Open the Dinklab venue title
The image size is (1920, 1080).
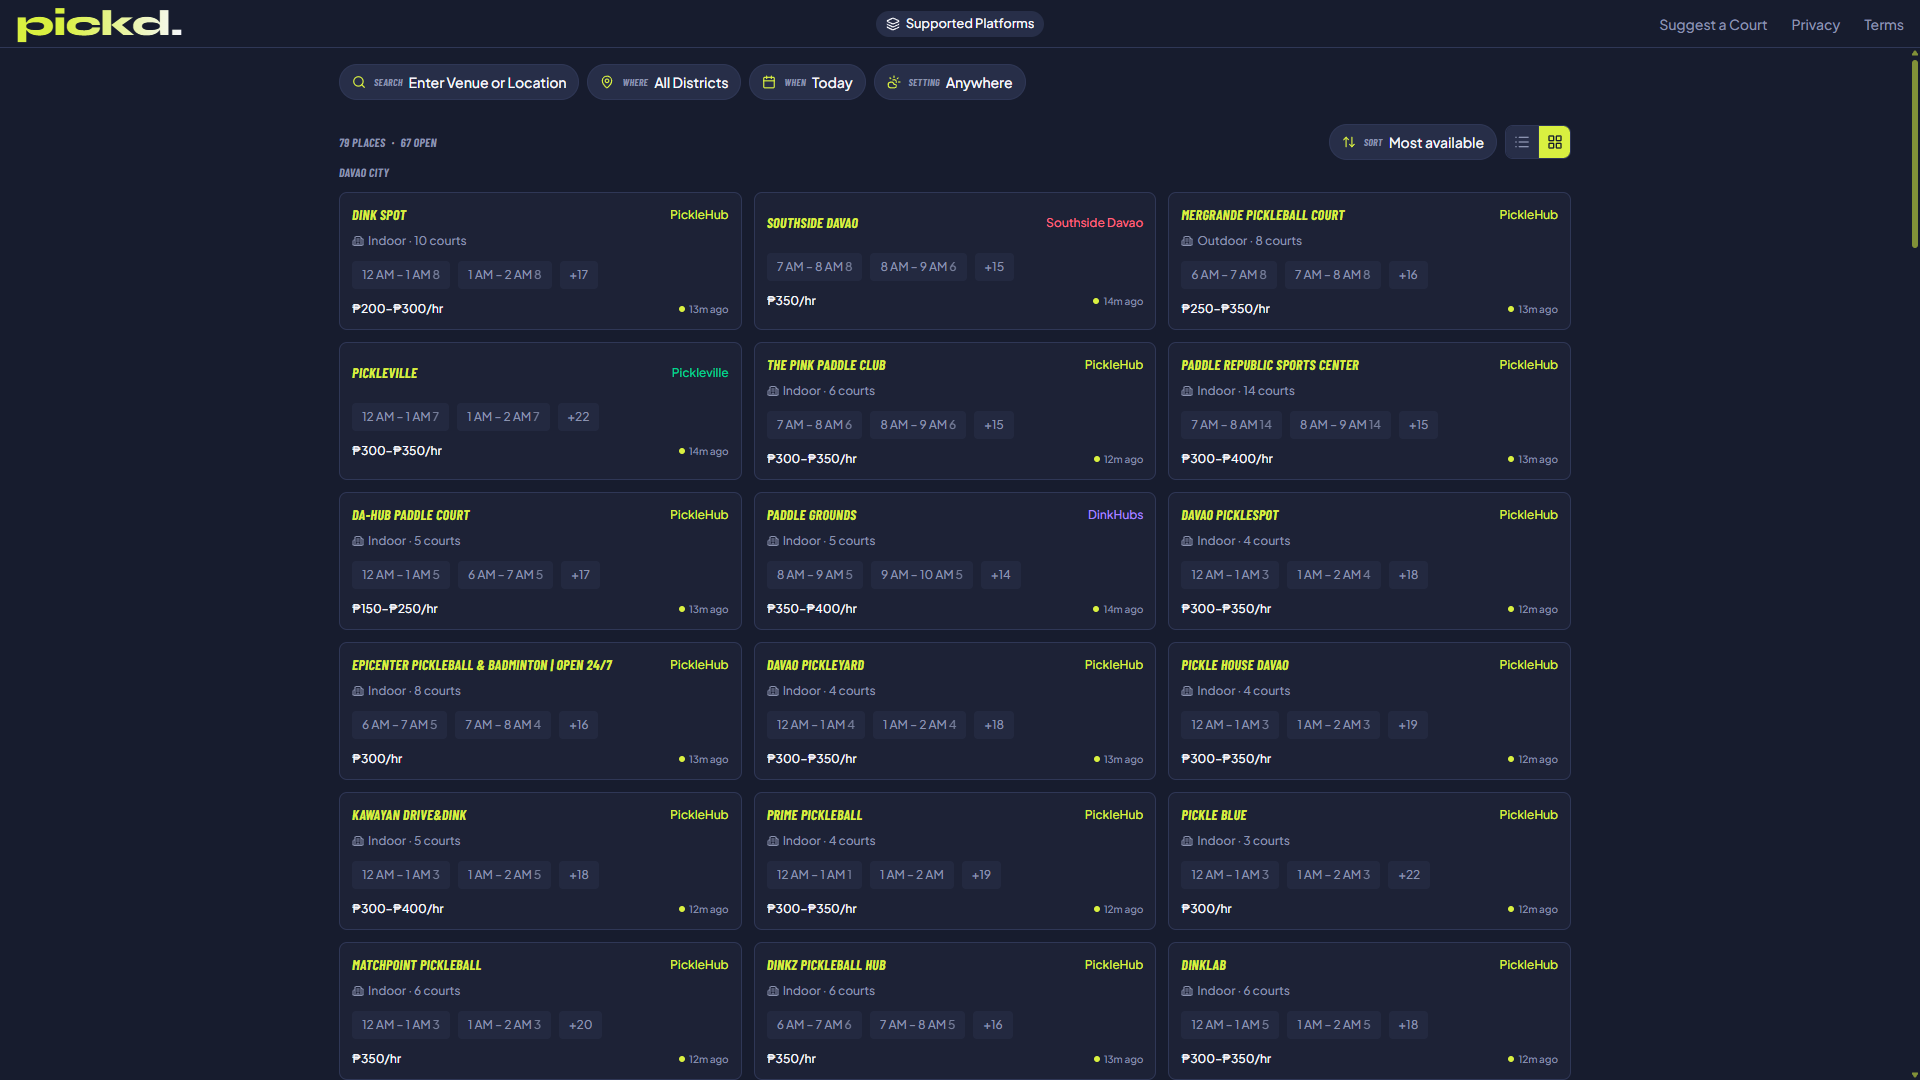click(1204, 965)
